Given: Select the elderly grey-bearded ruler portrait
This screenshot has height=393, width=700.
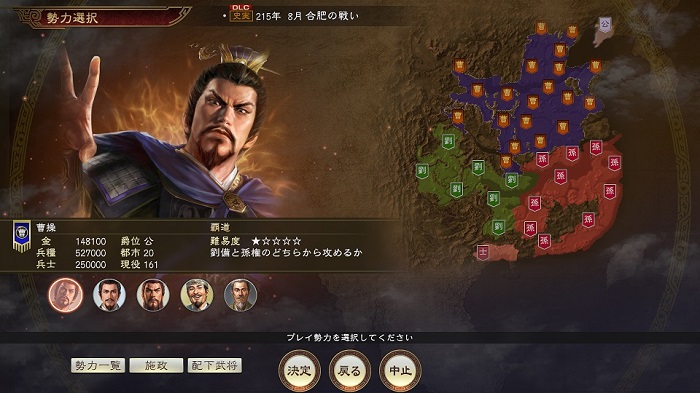Looking at the screenshot, I should pyautogui.click(x=241, y=295).
